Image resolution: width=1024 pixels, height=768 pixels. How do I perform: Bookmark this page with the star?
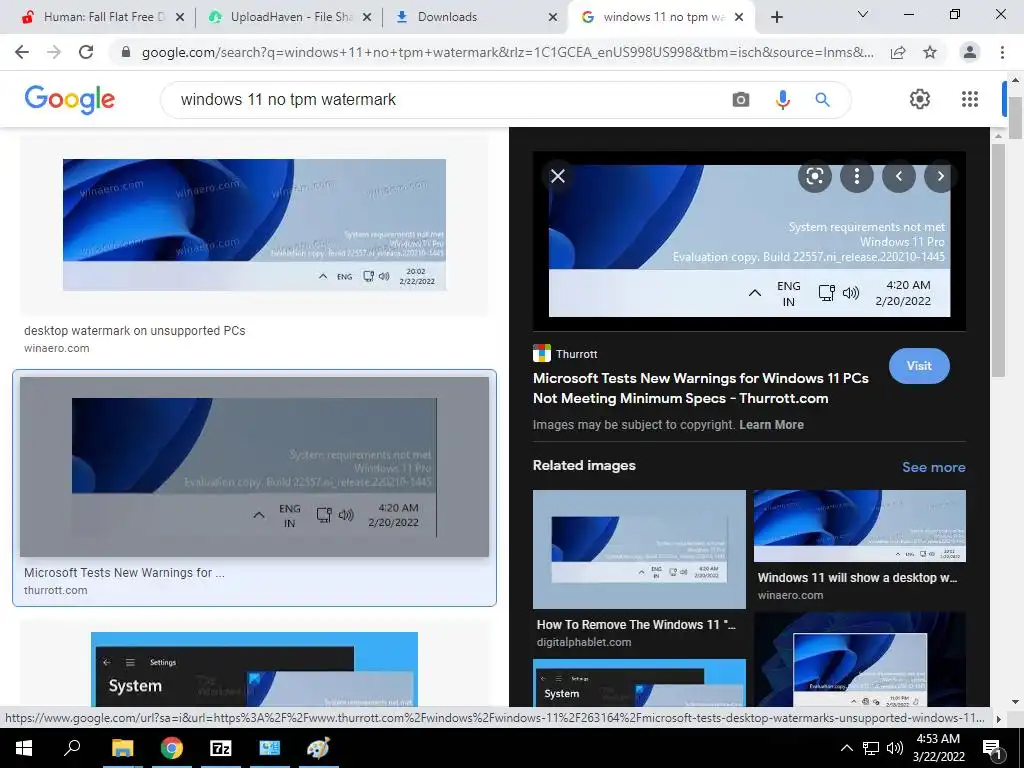pyautogui.click(x=930, y=52)
